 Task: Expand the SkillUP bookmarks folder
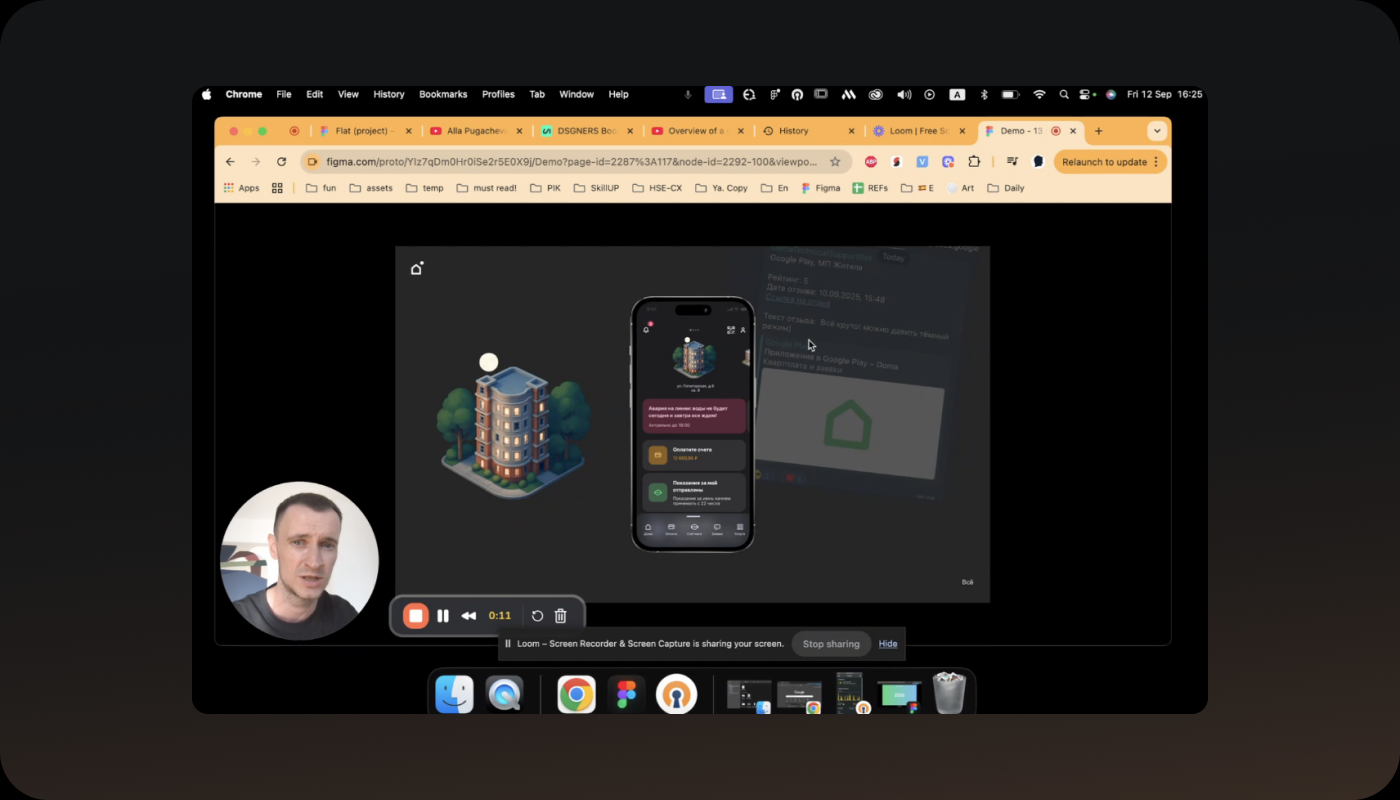[595, 188]
